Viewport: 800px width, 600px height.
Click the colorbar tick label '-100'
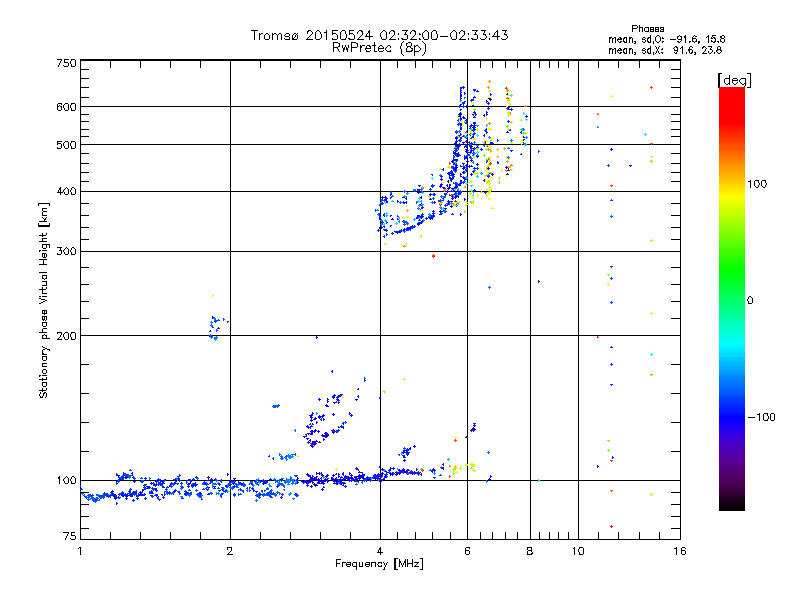(761, 417)
